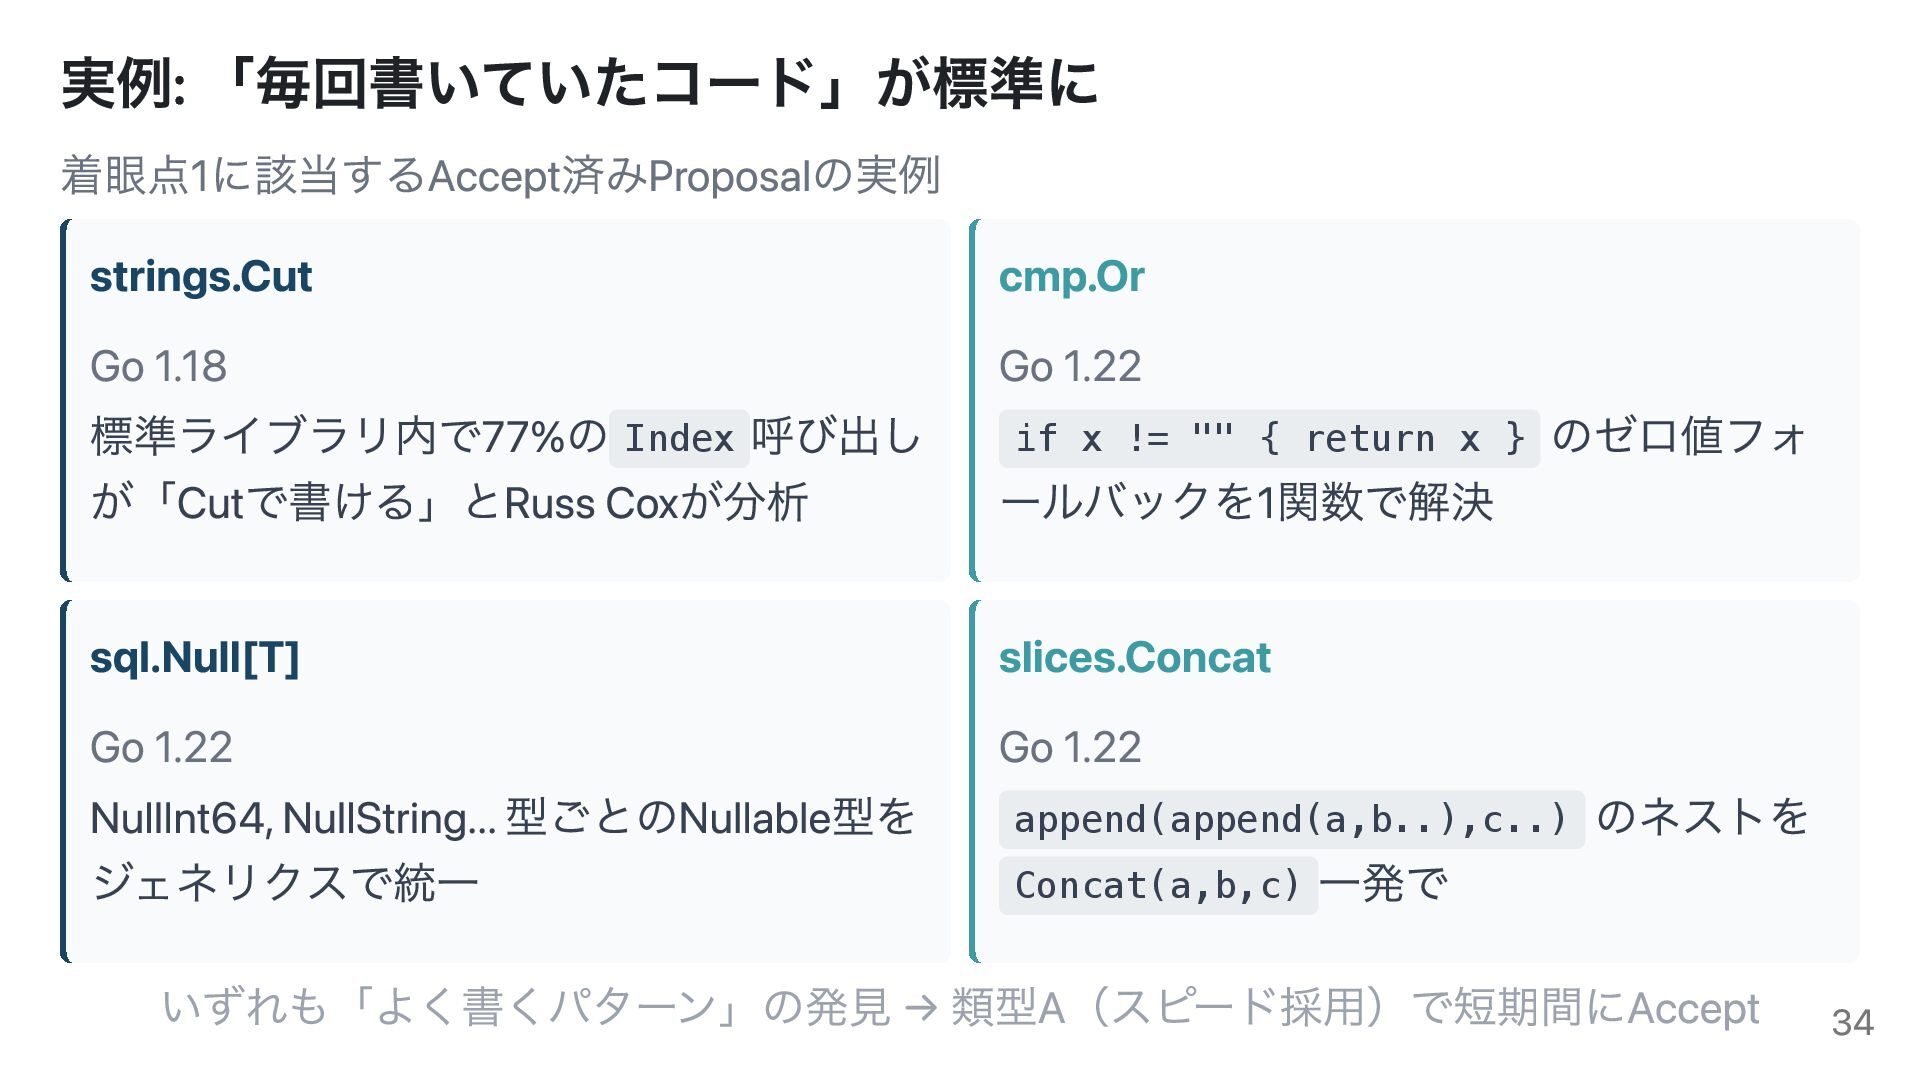Click the if x != "" code snippet
This screenshot has height=1080, width=1920.
(1268, 439)
